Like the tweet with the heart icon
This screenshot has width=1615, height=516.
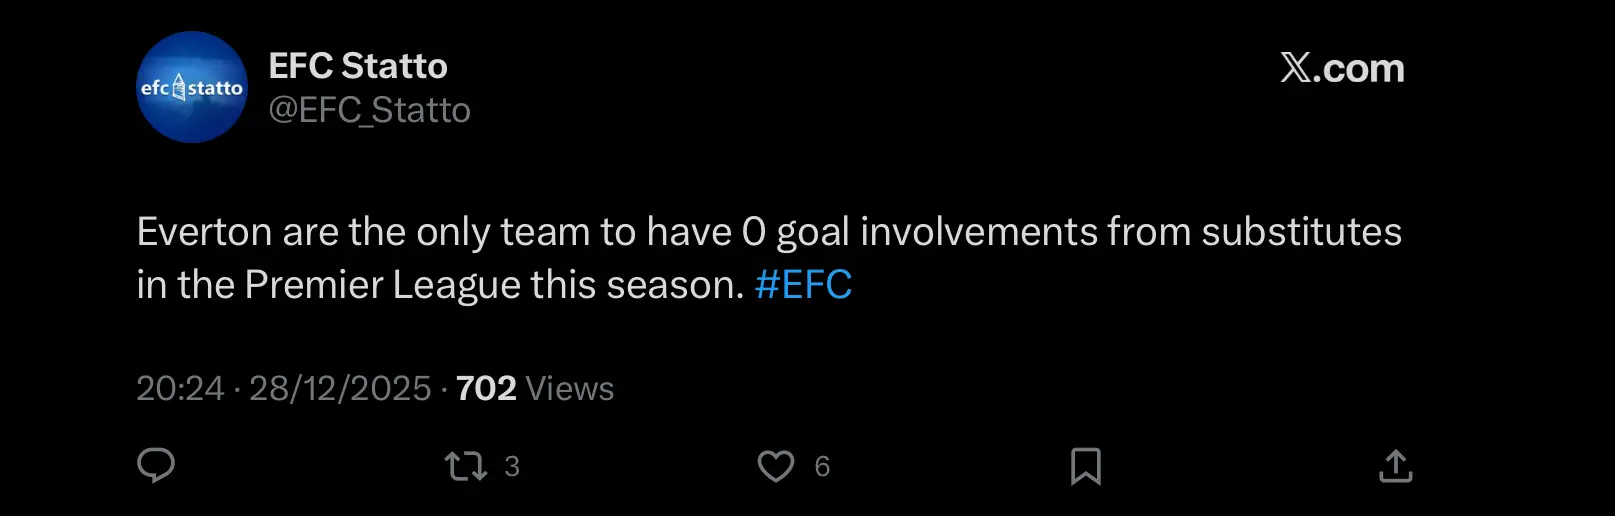tap(775, 466)
